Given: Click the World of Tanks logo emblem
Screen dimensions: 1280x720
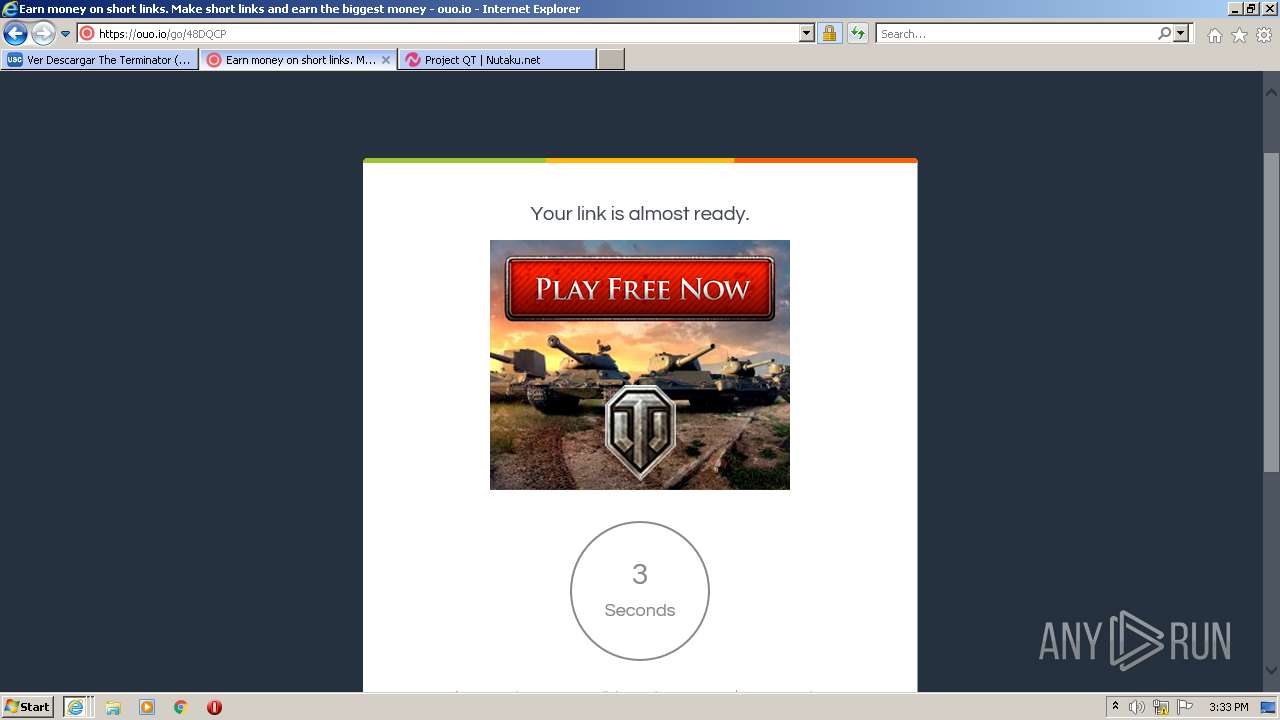Looking at the screenshot, I should click(x=640, y=431).
